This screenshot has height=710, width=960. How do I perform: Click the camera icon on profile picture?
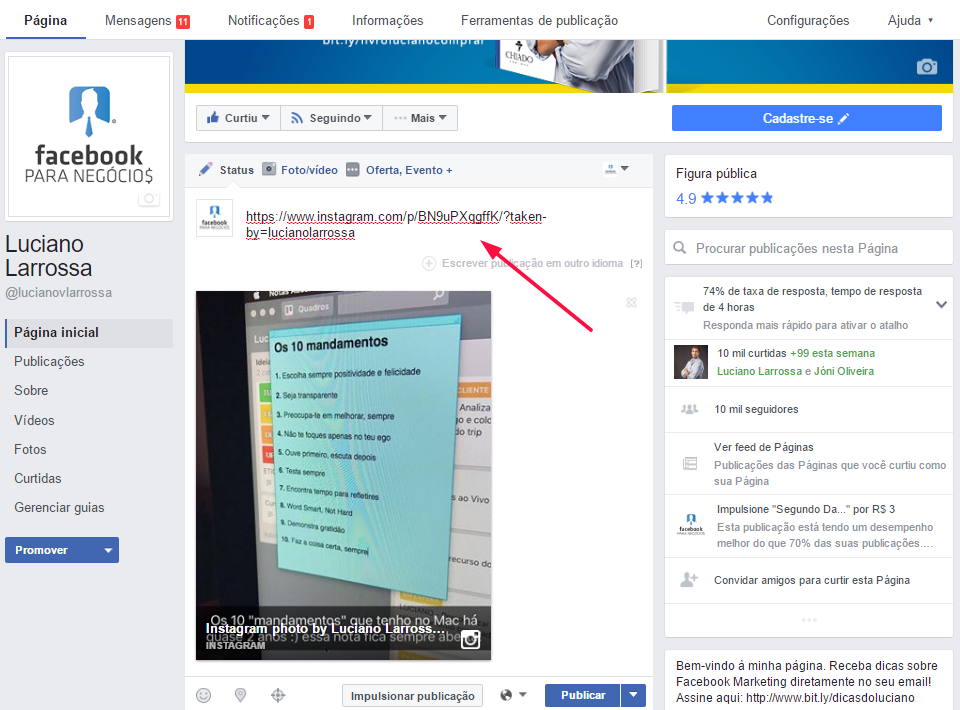pos(149,198)
